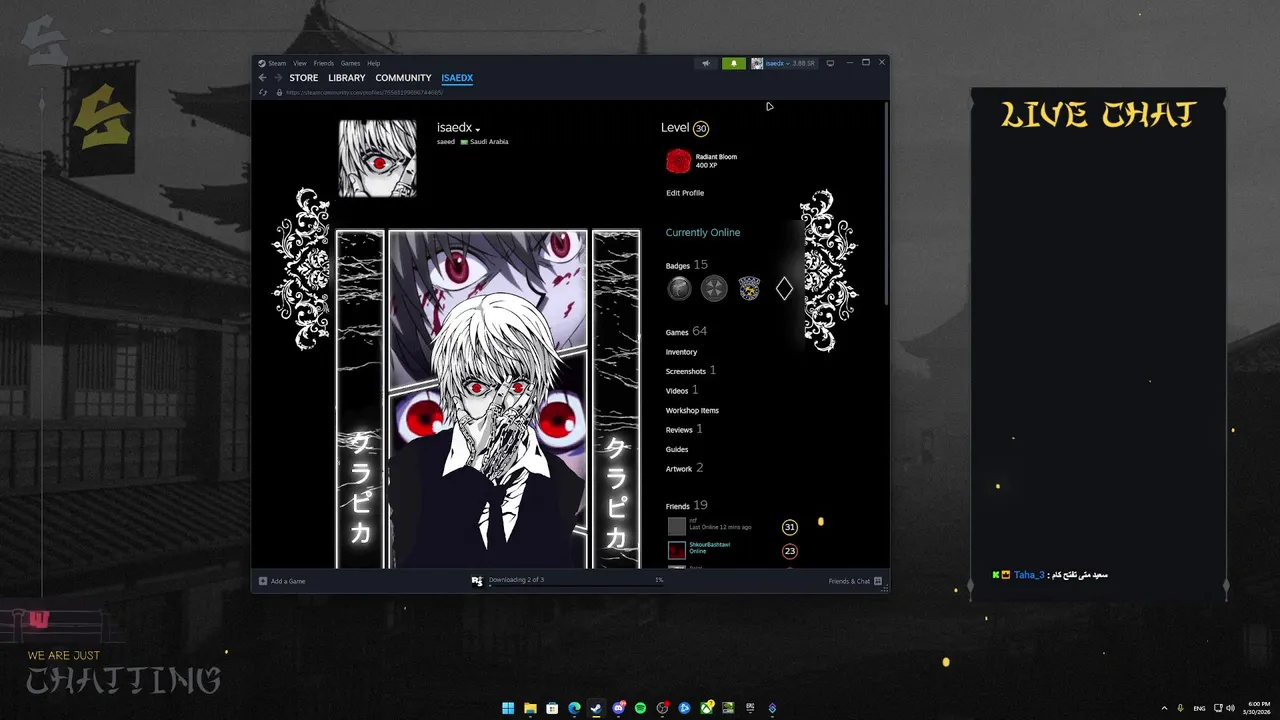The height and width of the screenshot is (720, 1280).
Task: Open Spotify from the taskbar
Action: (x=640, y=708)
